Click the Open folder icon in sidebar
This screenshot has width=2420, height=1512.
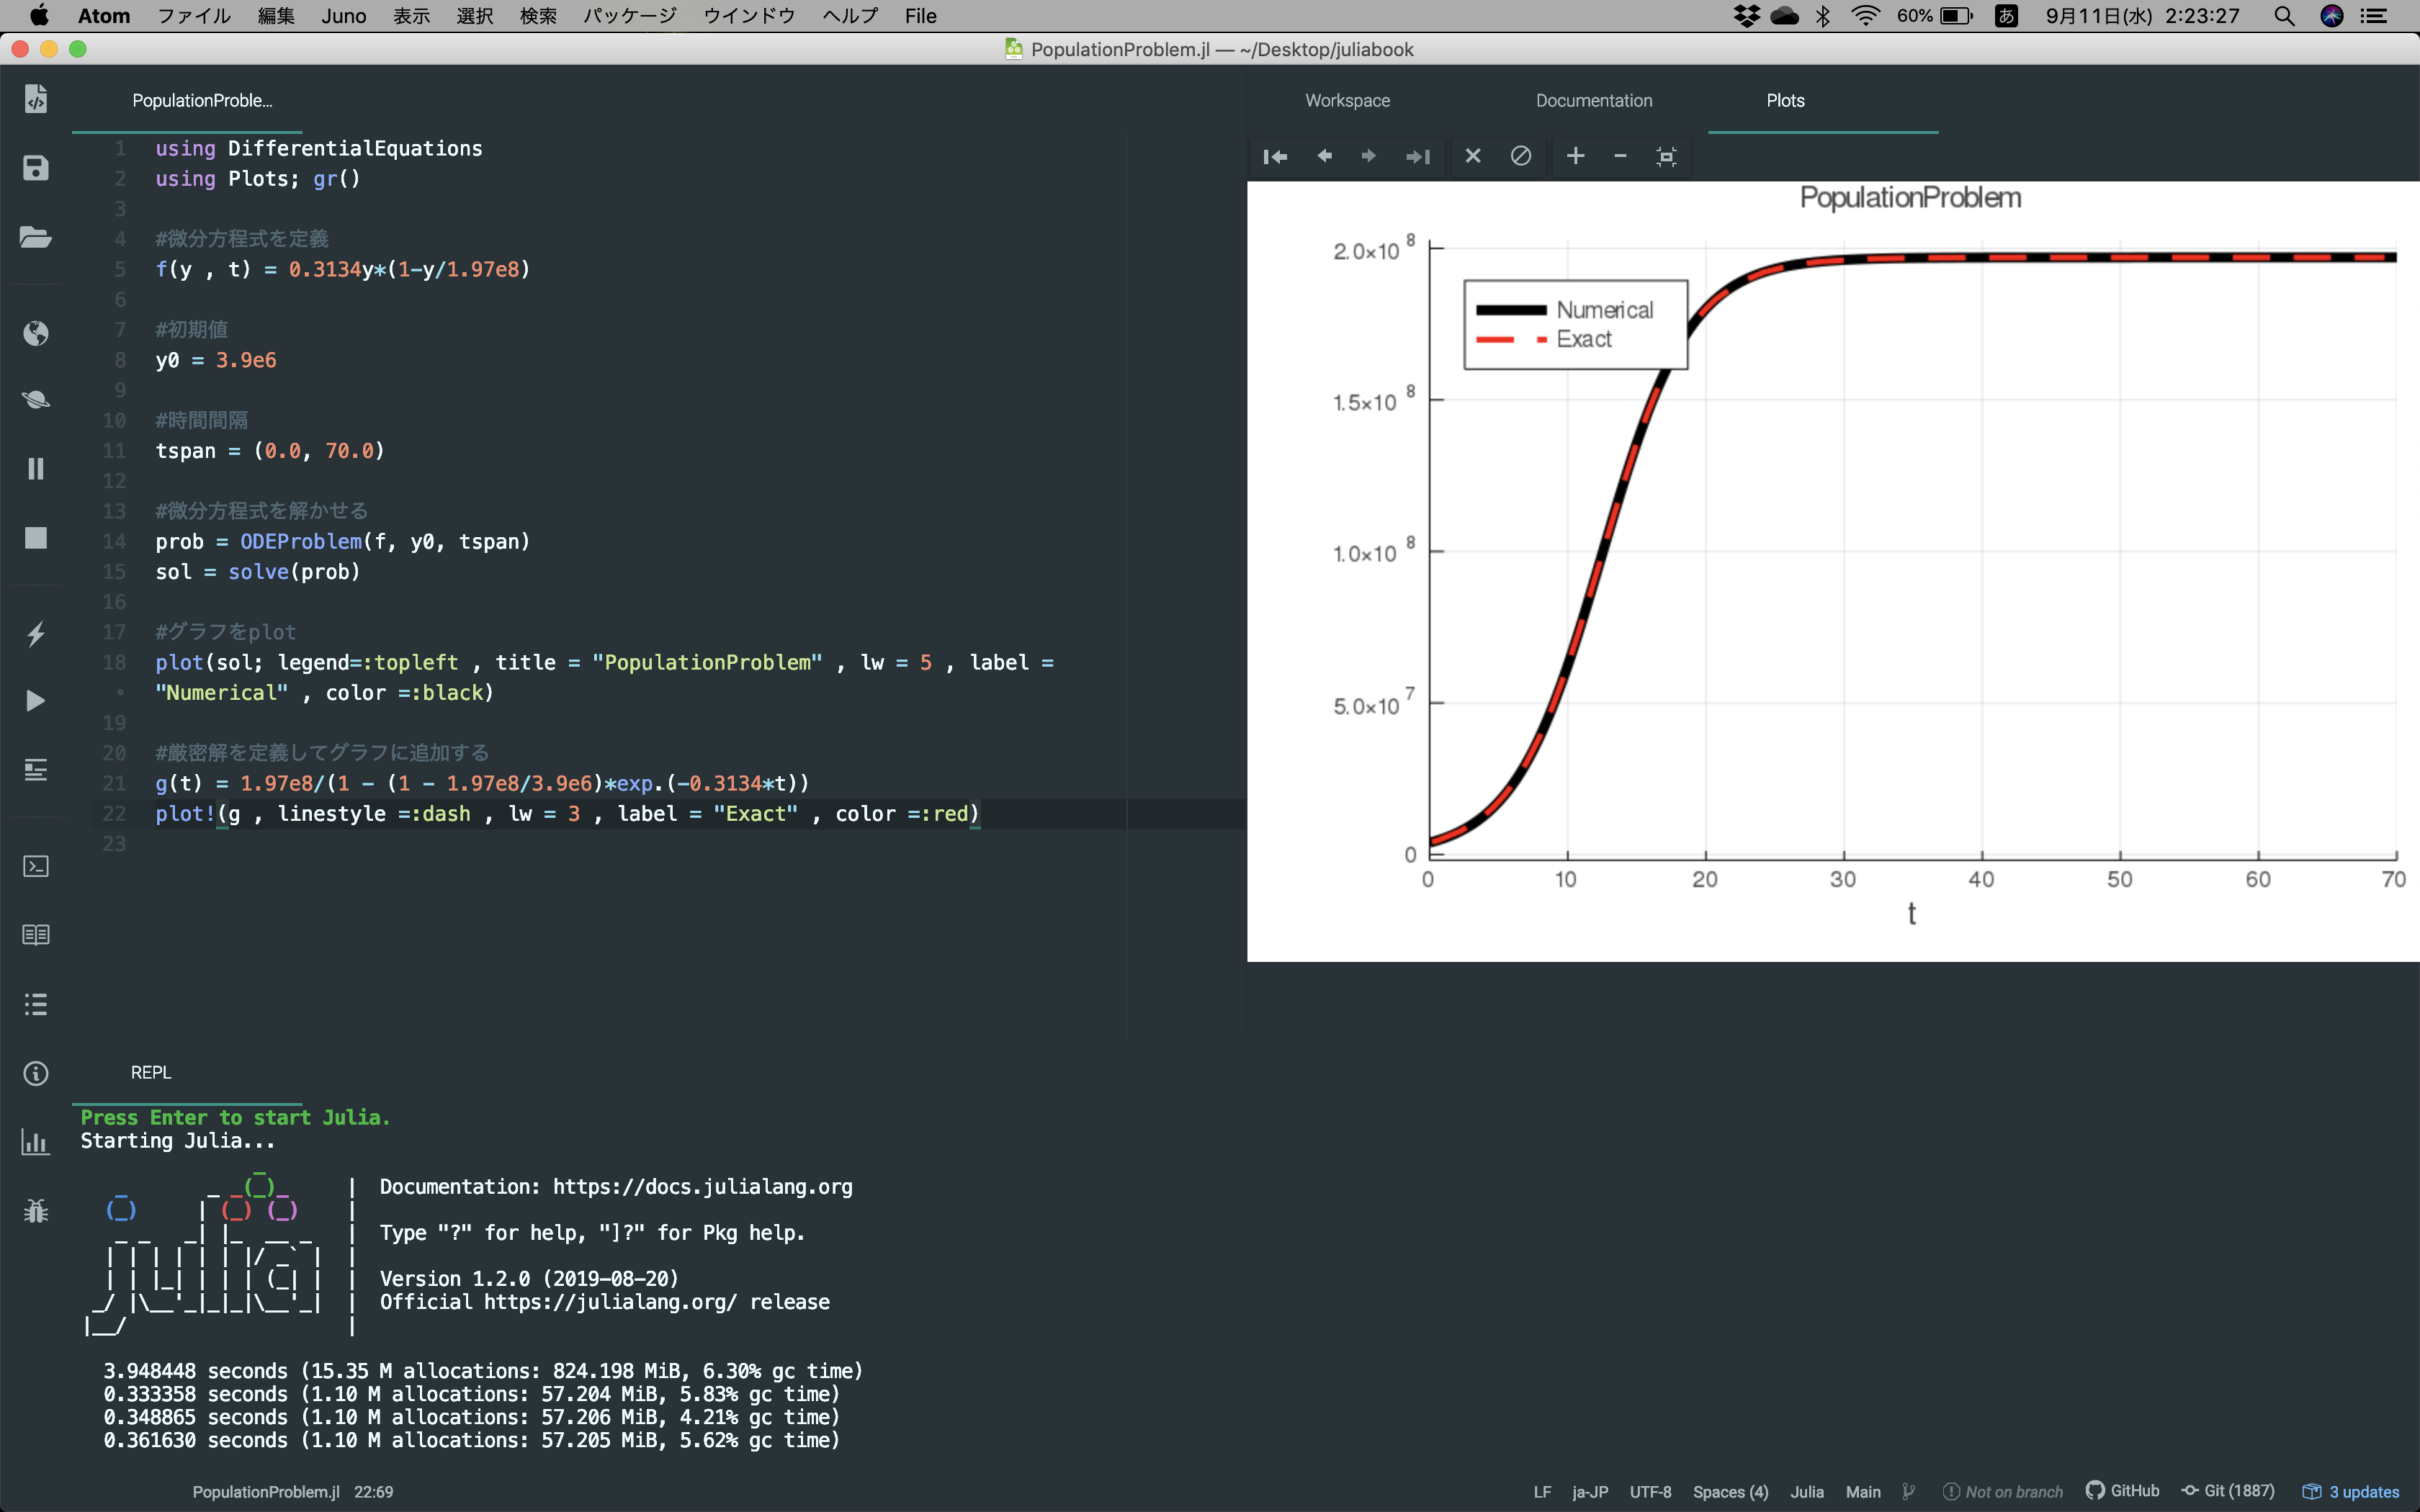point(36,237)
